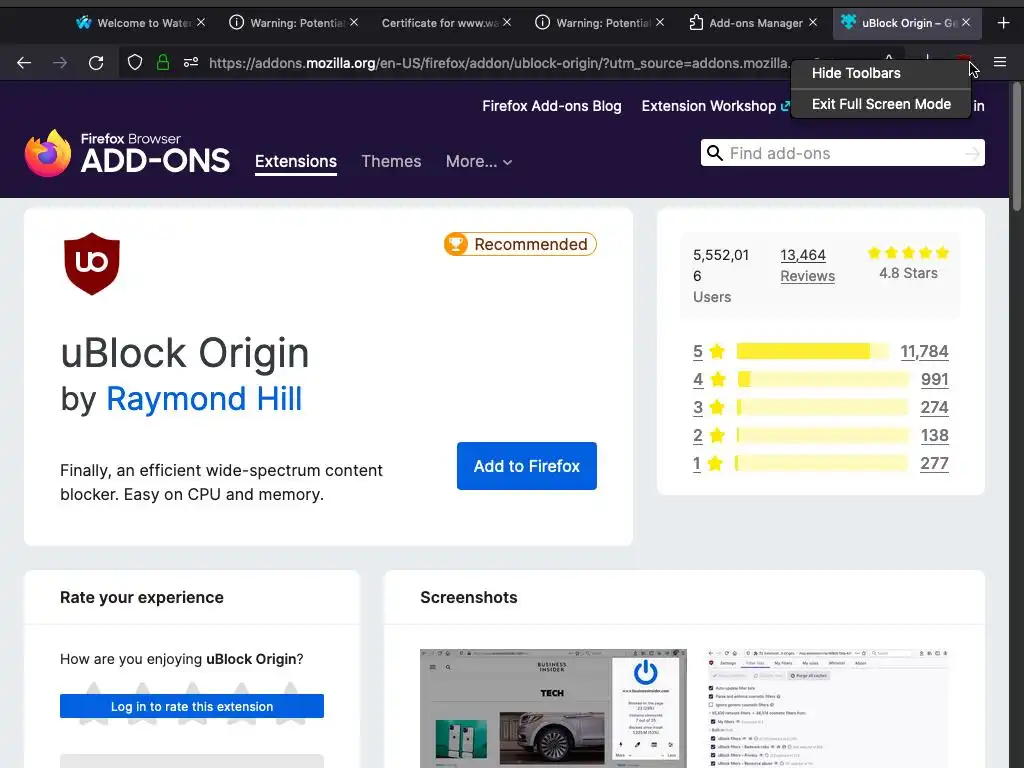Open the 991 four-star count

935,379
